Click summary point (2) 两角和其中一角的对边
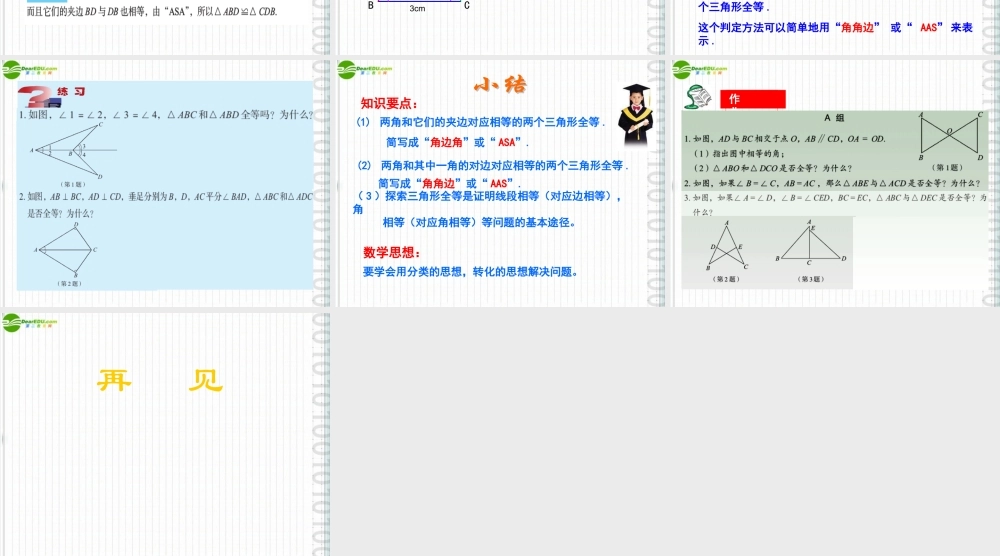Screen dimensions: 1000x556 point(493,165)
